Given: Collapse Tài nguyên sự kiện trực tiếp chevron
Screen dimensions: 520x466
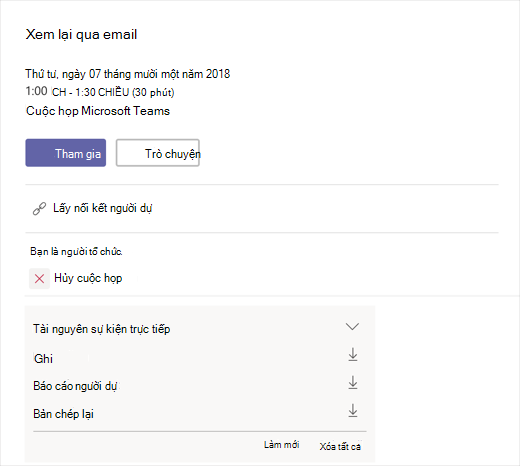Looking at the screenshot, I should pyautogui.click(x=352, y=326).
